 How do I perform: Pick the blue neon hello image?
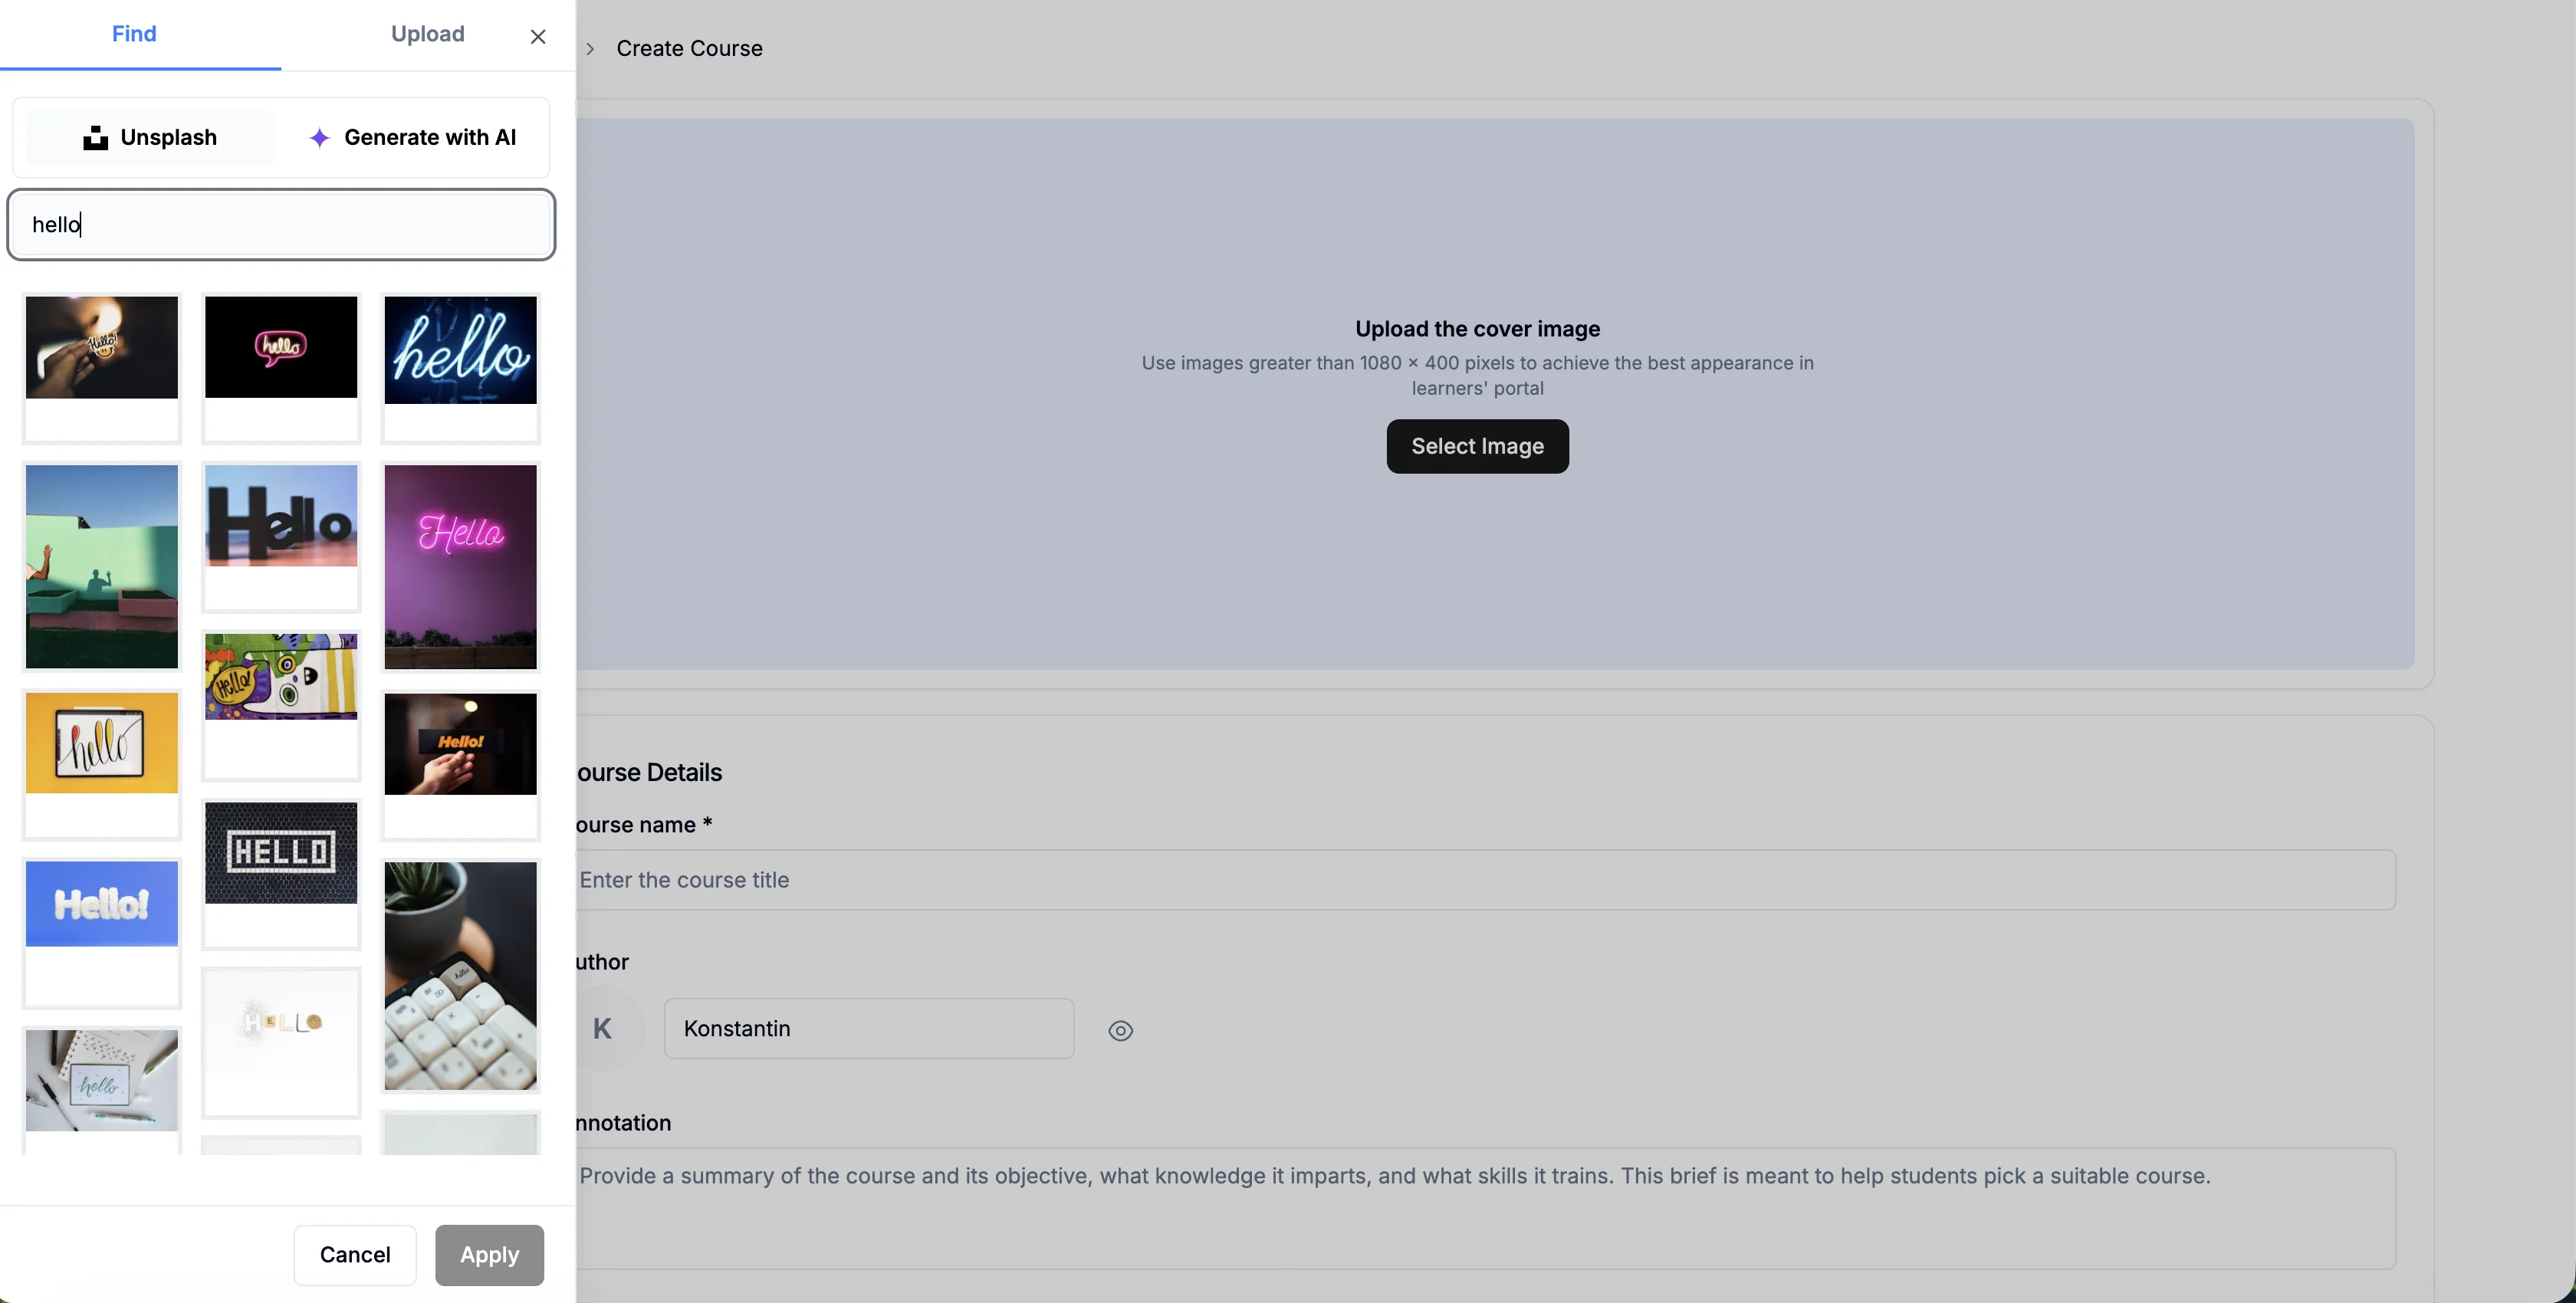click(x=460, y=350)
